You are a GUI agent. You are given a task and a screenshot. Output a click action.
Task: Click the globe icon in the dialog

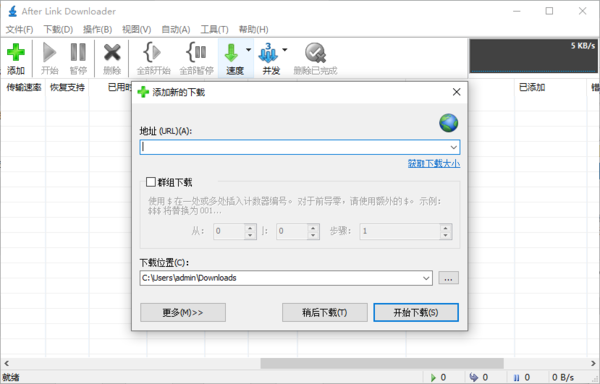coord(448,123)
